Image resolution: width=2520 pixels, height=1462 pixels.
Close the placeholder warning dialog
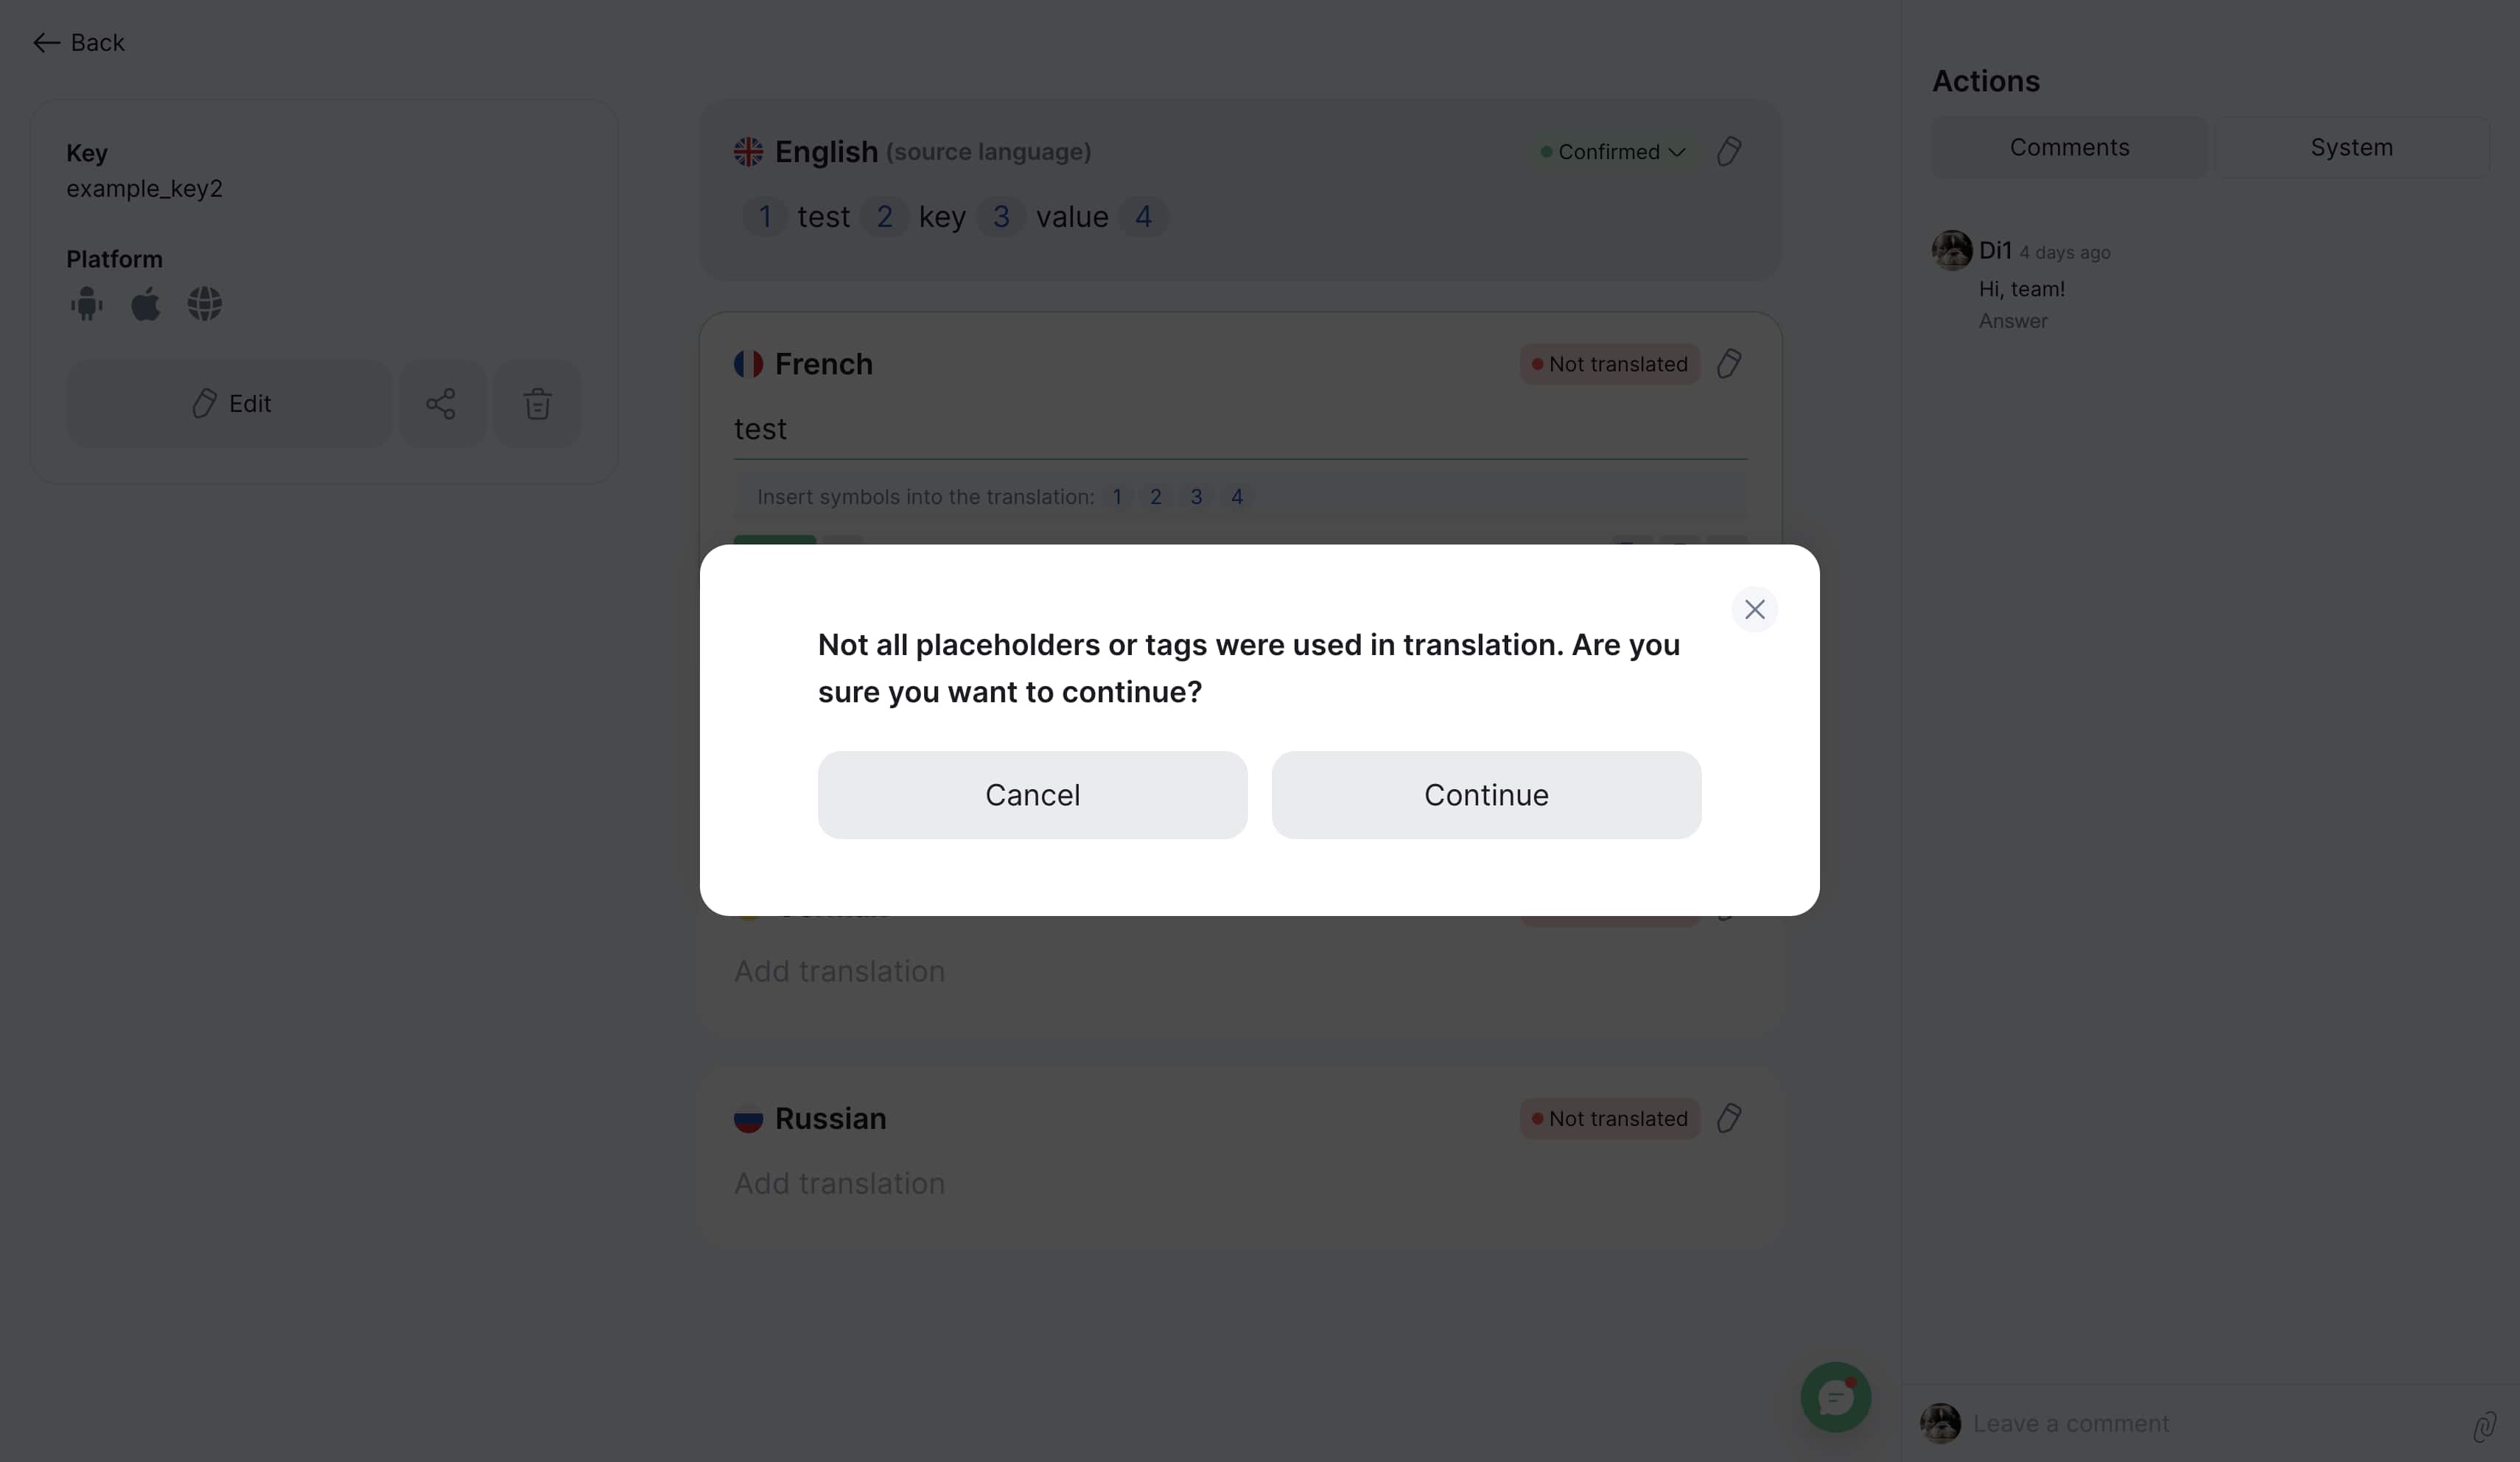click(1754, 609)
